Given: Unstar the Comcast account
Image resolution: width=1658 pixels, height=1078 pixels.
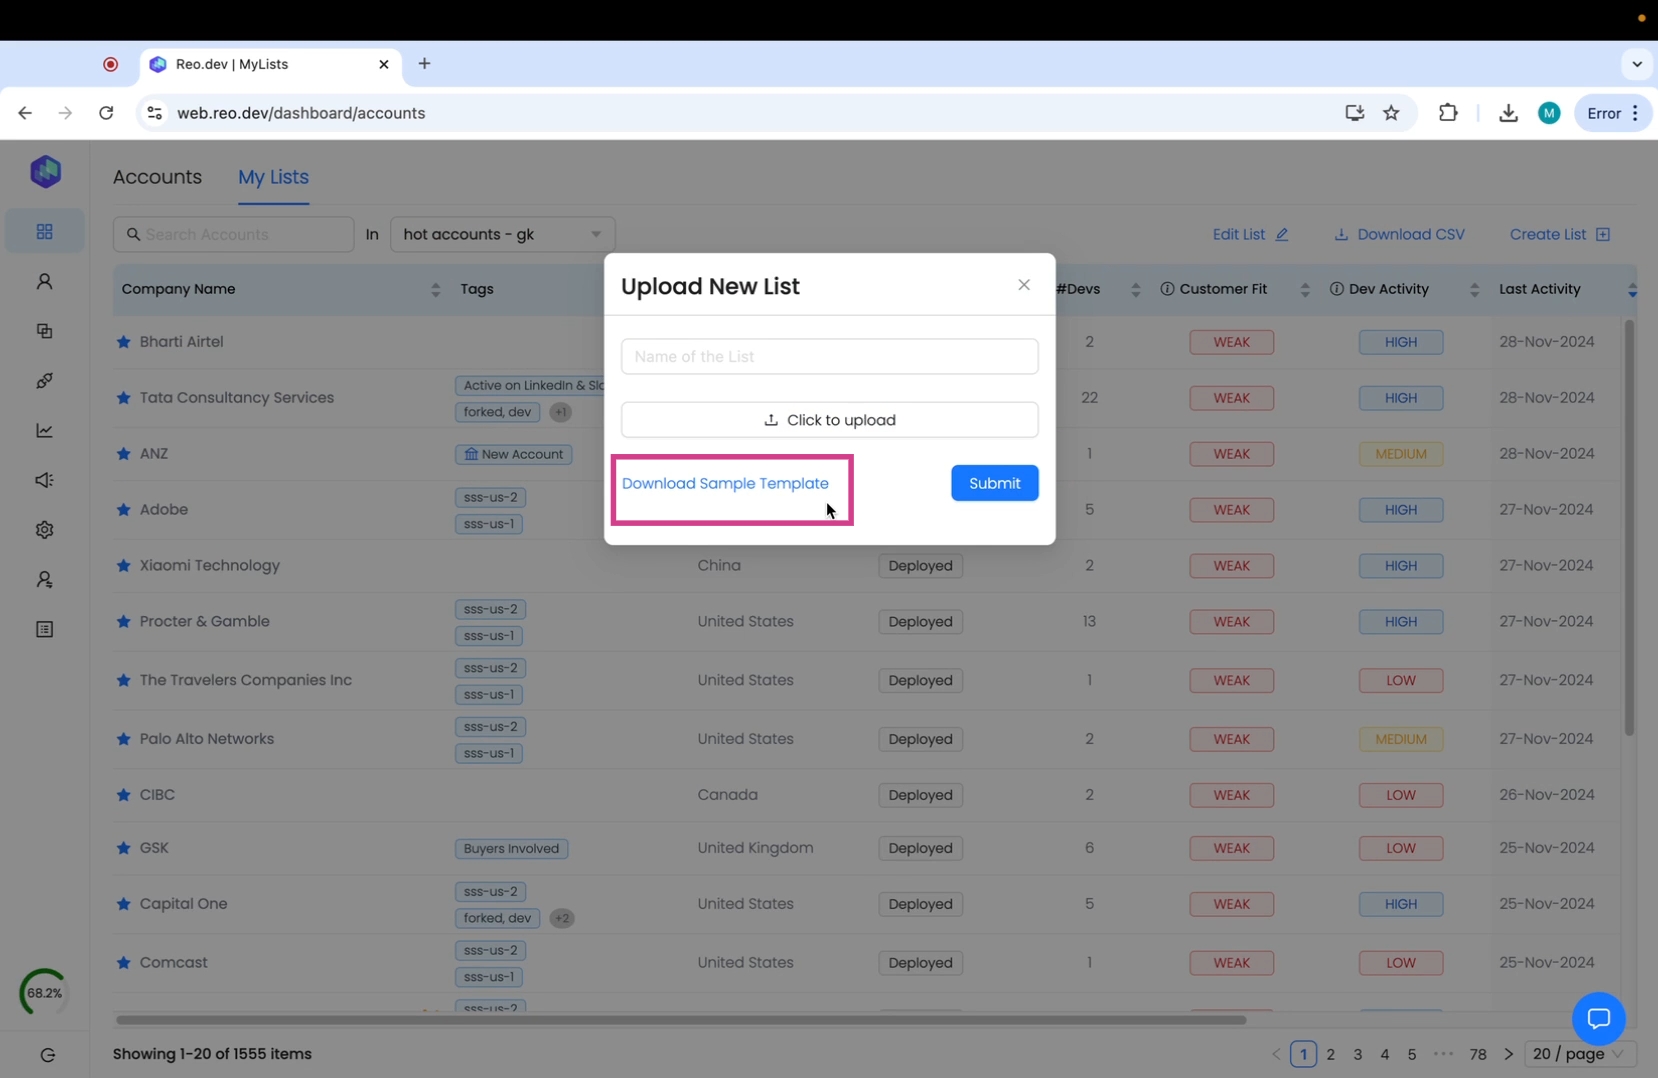Looking at the screenshot, I should coord(124,963).
